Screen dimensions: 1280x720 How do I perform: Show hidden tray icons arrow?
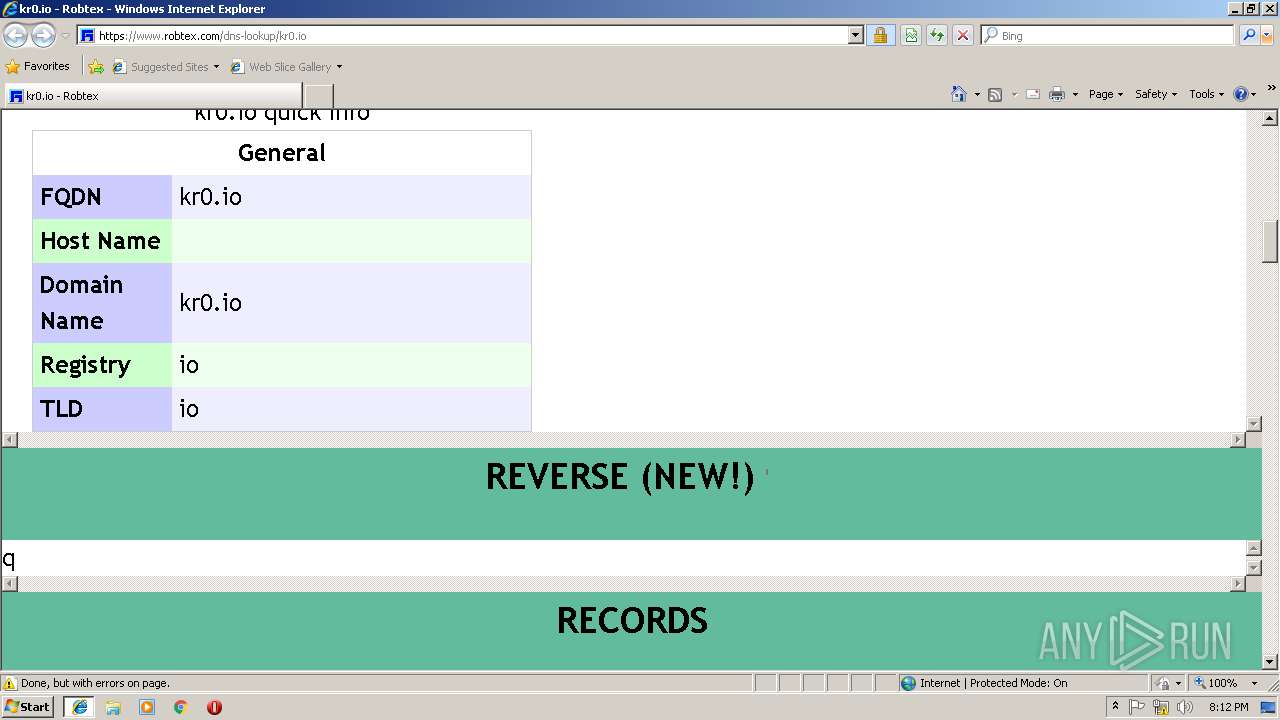[1115, 707]
